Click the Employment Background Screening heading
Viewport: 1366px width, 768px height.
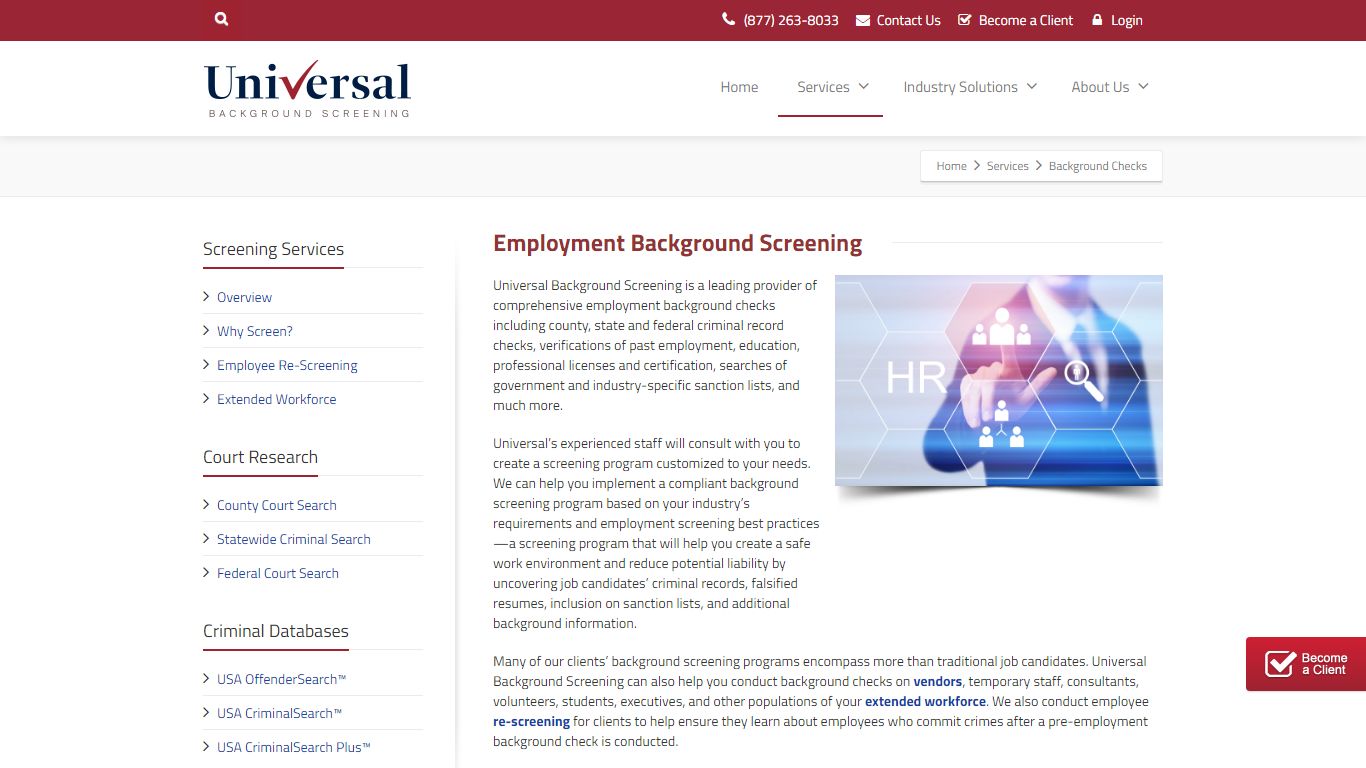click(x=677, y=243)
